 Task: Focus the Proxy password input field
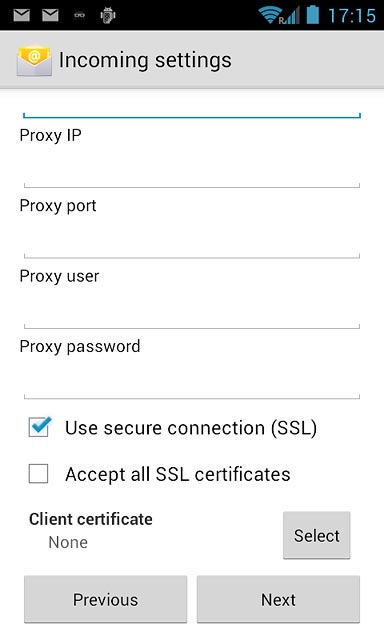192,380
